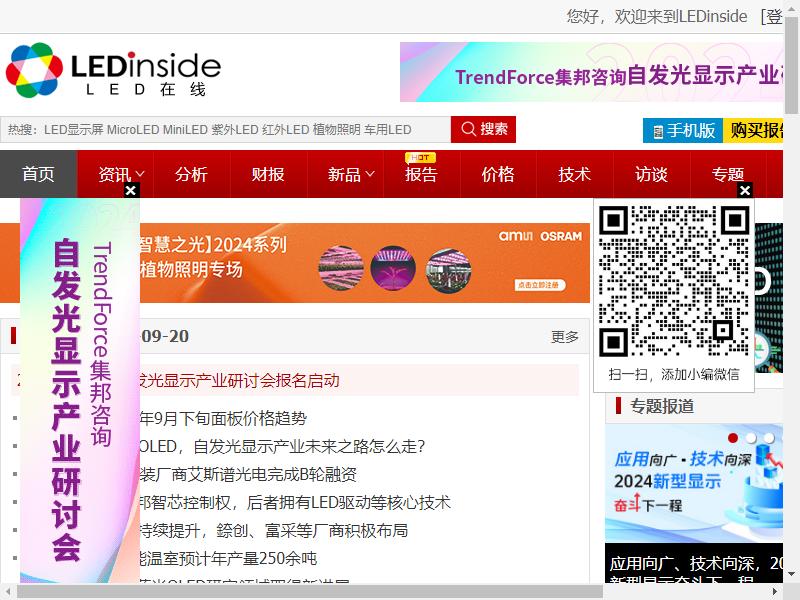Click the 专题报道 section heading
The image size is (800, 600).
click(x=662, y=406)
